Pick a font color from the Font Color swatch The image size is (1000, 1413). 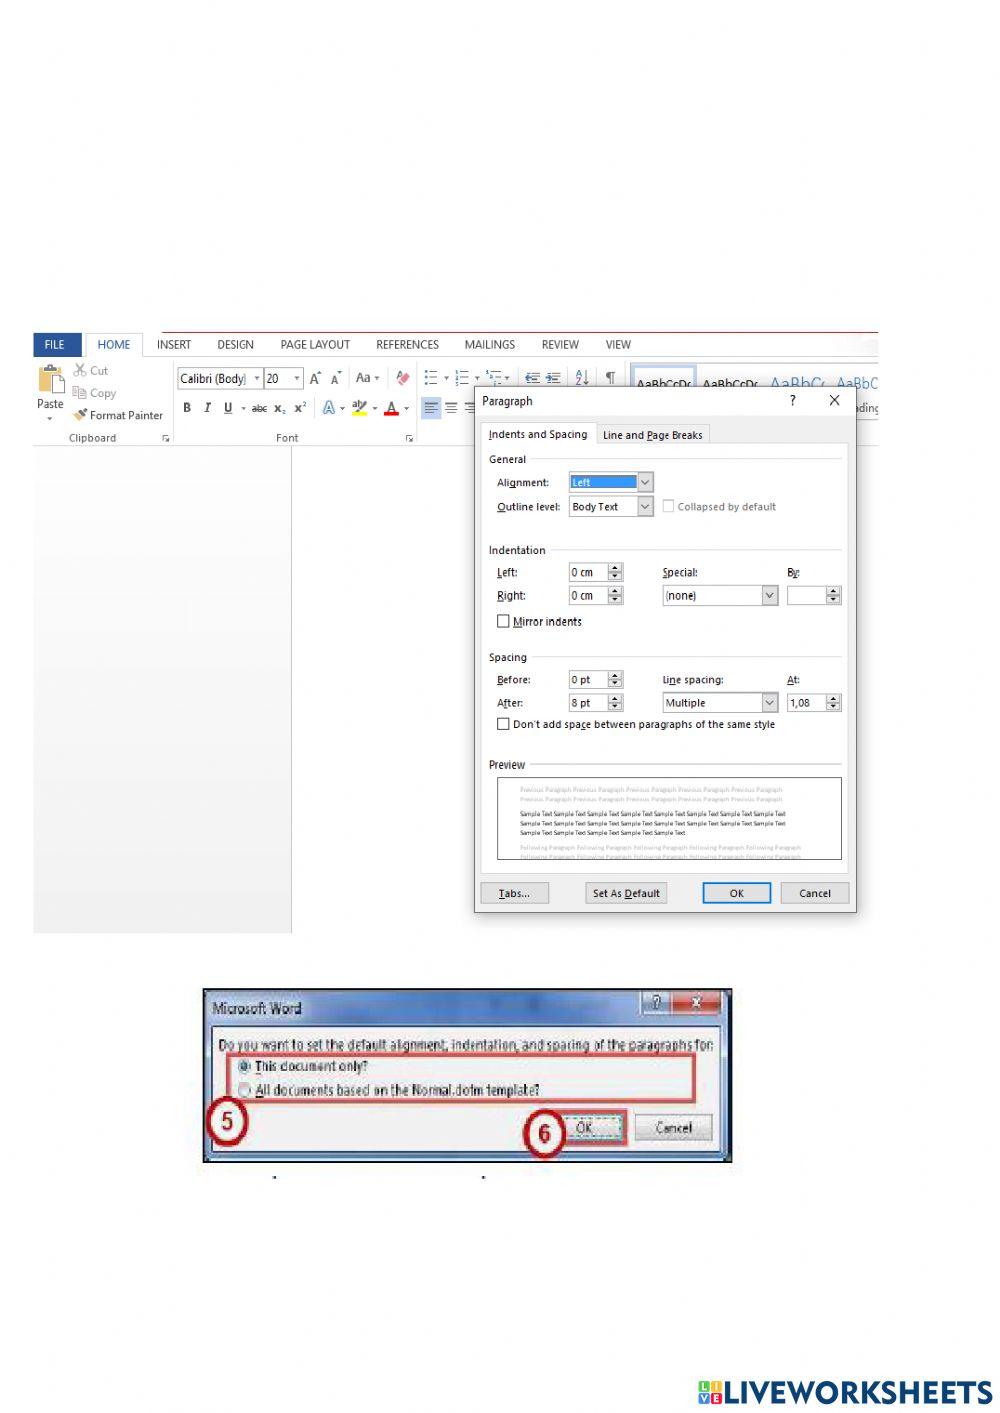click(x=392, y=408)
